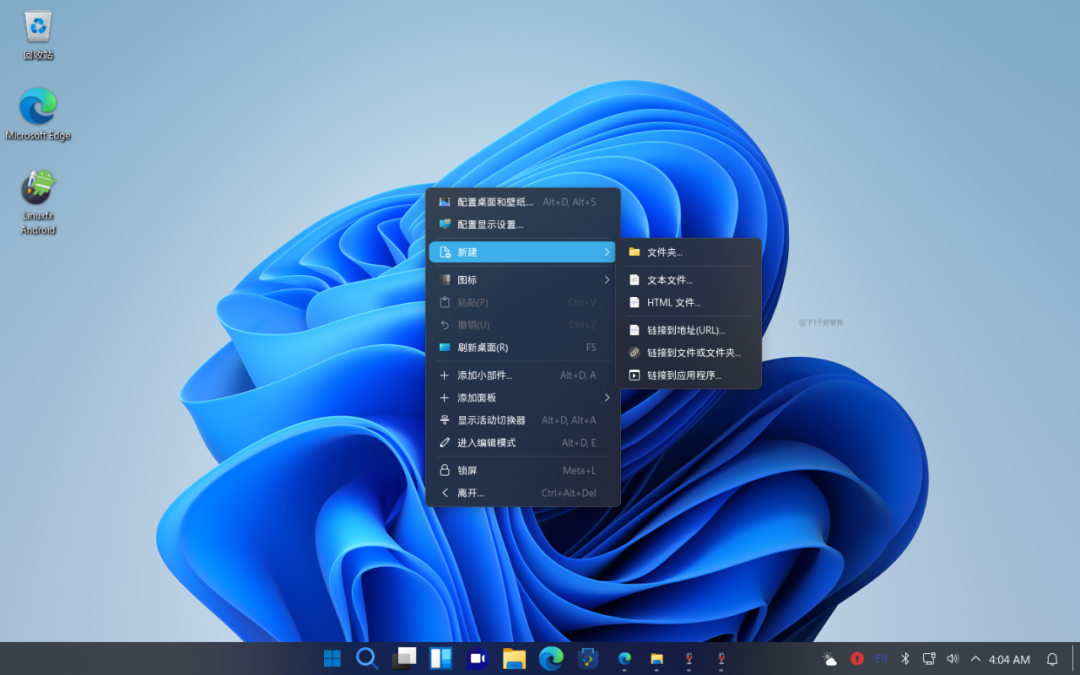Open the volume control in the tray
The width and height of the screenshot is (1080, 675).
[x=952, y=659]
